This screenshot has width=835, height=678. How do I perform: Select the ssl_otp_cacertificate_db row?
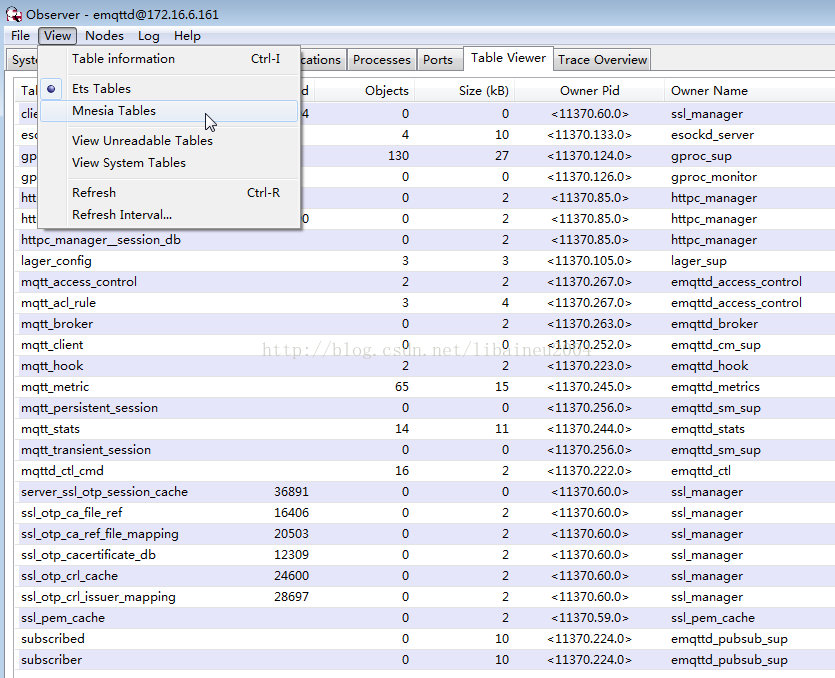pyautogui.click(x=425, y=555)
